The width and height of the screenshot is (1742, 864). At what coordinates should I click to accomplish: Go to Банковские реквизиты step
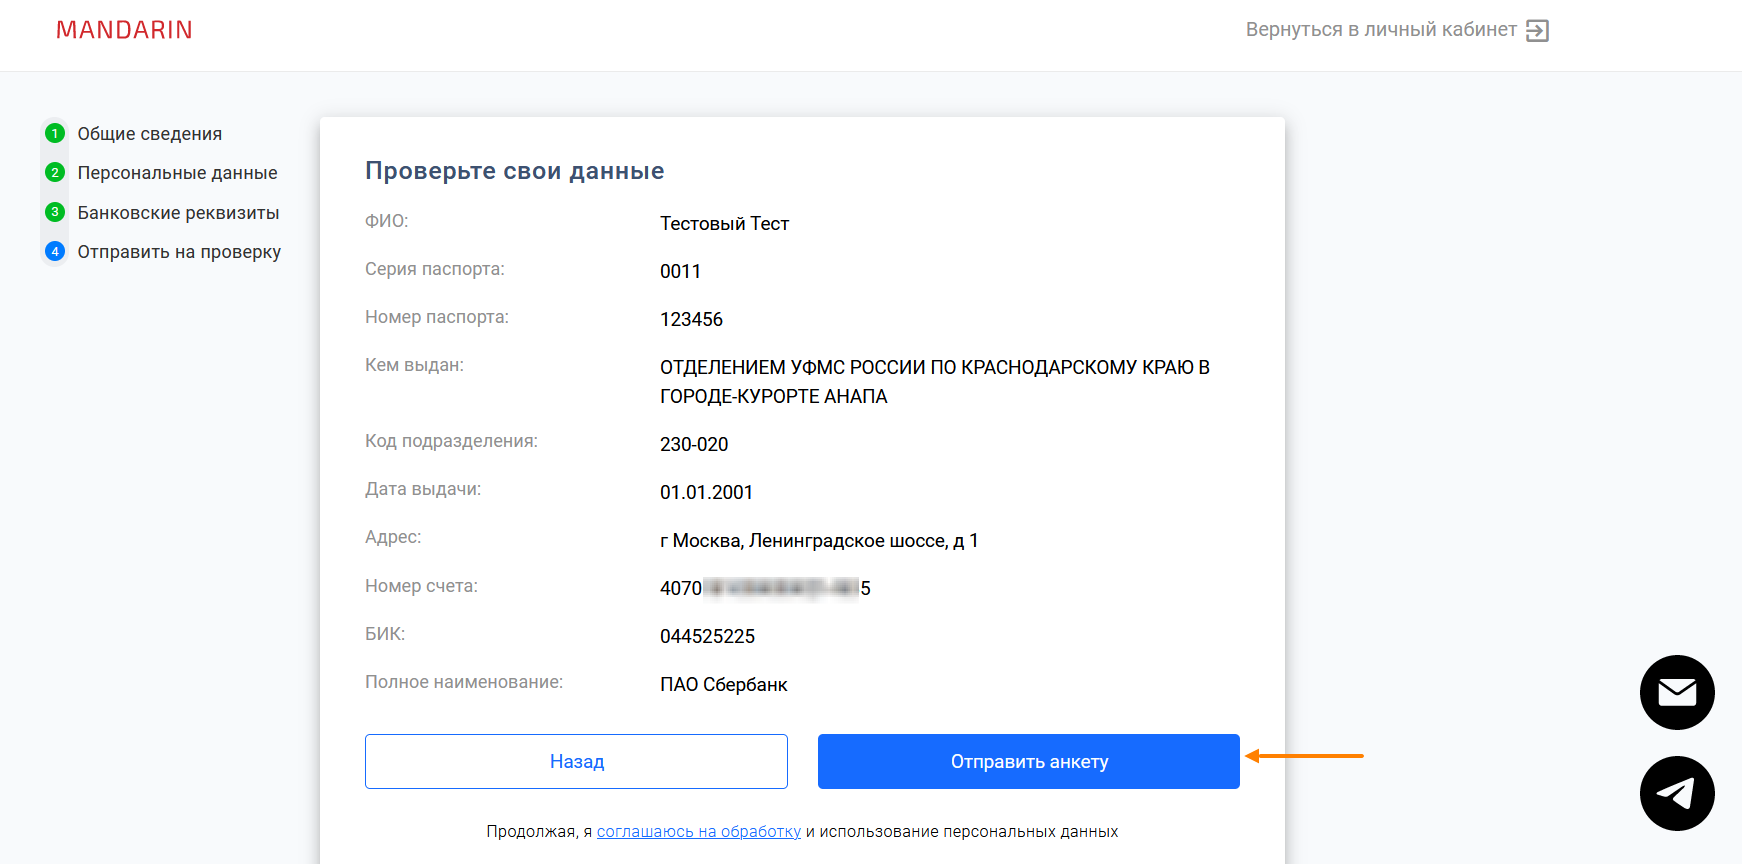pyautogui.click(x=179, y=213)
